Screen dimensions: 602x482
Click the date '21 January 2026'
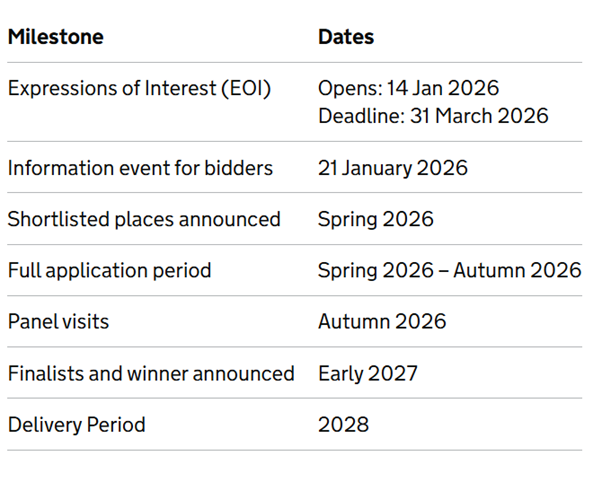coord(392,167)
